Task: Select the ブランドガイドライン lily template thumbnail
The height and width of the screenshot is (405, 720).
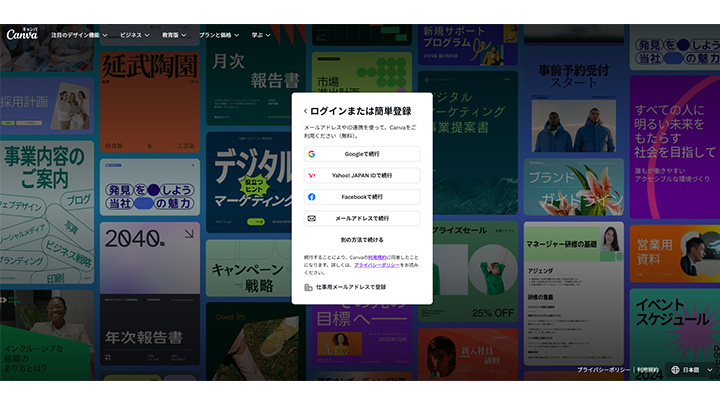Action: coord(574,187)
